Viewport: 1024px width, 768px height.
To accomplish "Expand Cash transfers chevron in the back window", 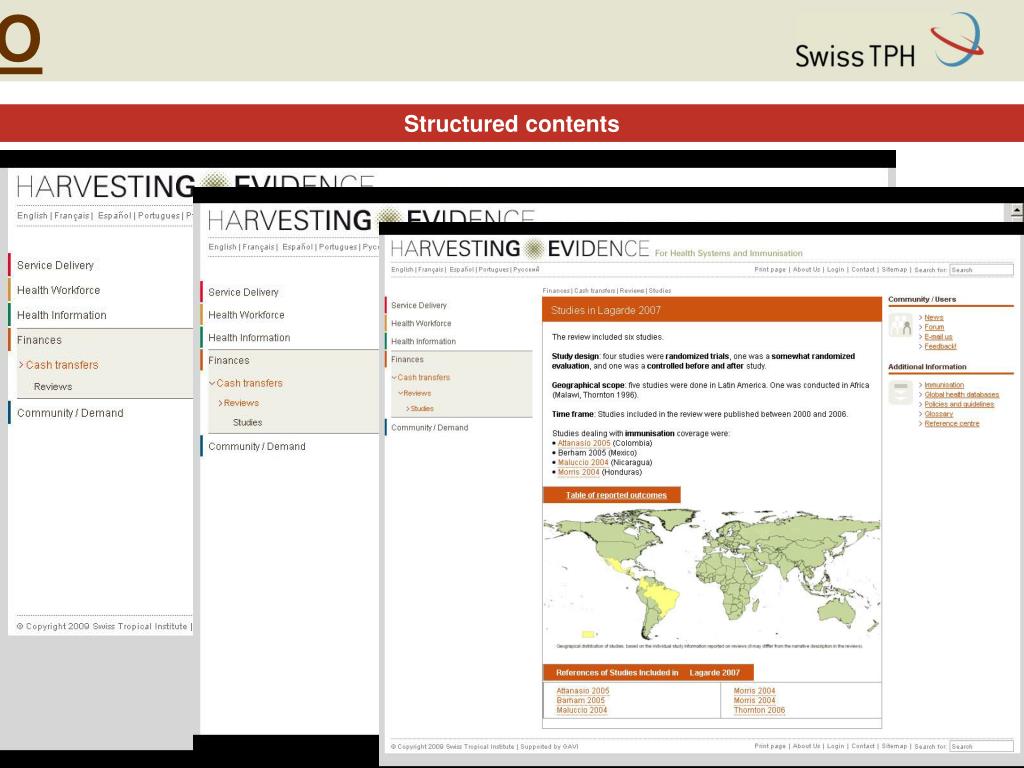I will click(21, 364).
